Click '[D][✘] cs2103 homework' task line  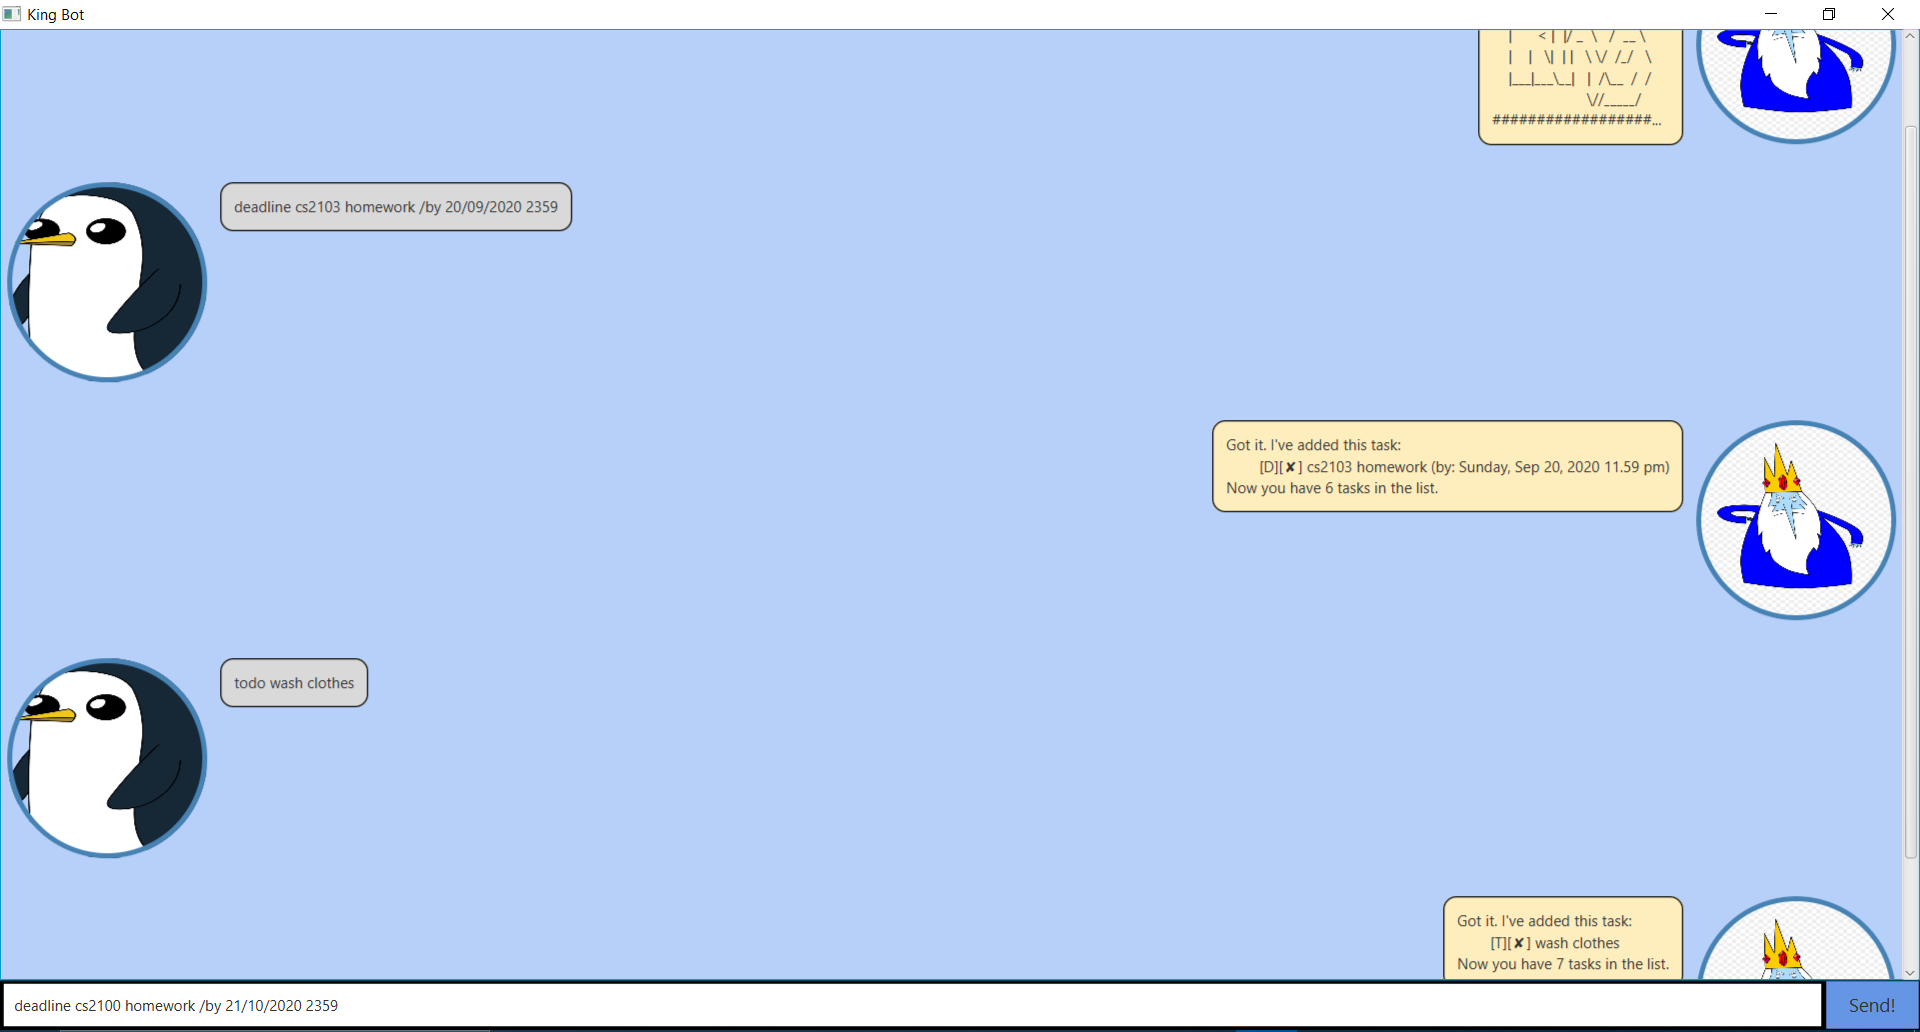click(x=1464, y=467)
